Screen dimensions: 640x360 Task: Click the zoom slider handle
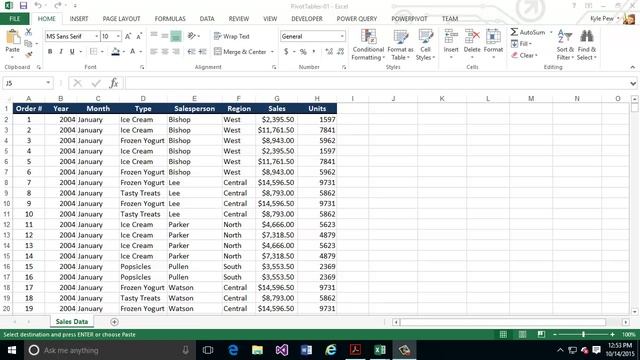pos(583,334)
